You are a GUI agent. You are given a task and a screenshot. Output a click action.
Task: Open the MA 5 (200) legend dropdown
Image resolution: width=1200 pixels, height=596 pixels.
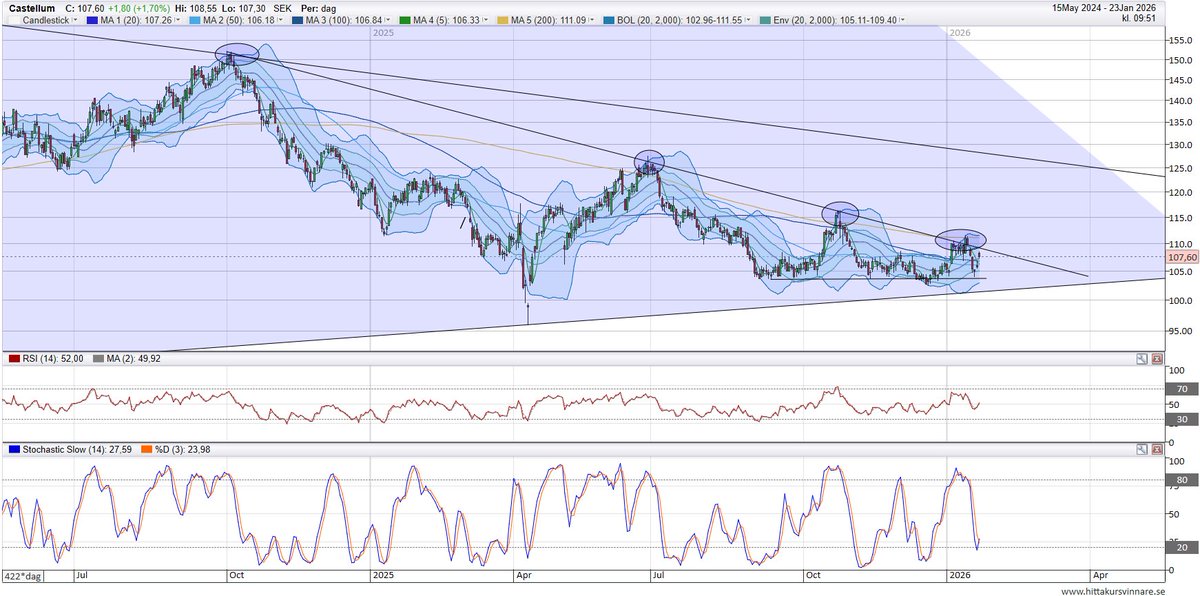(590, 20)
